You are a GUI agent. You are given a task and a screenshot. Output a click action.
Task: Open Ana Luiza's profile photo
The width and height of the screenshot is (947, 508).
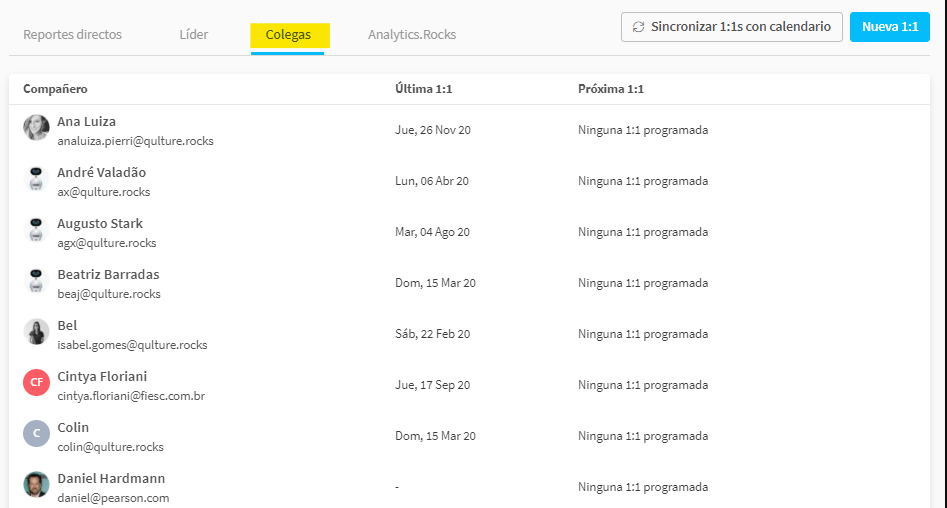tap(36, 127)
